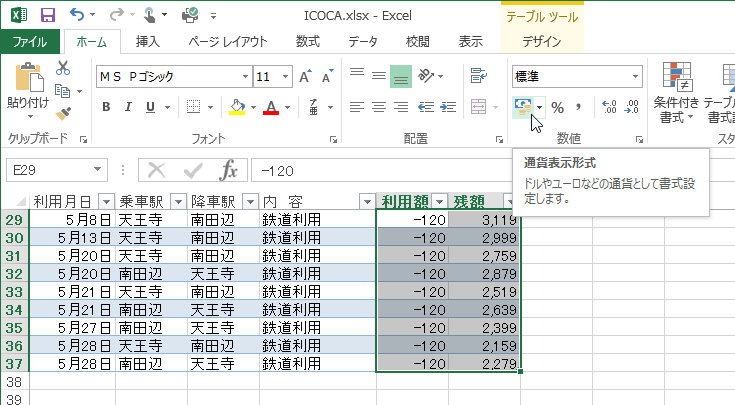
Task: Save the workbook with the floppy icon
Action: (x=48, y=15)
